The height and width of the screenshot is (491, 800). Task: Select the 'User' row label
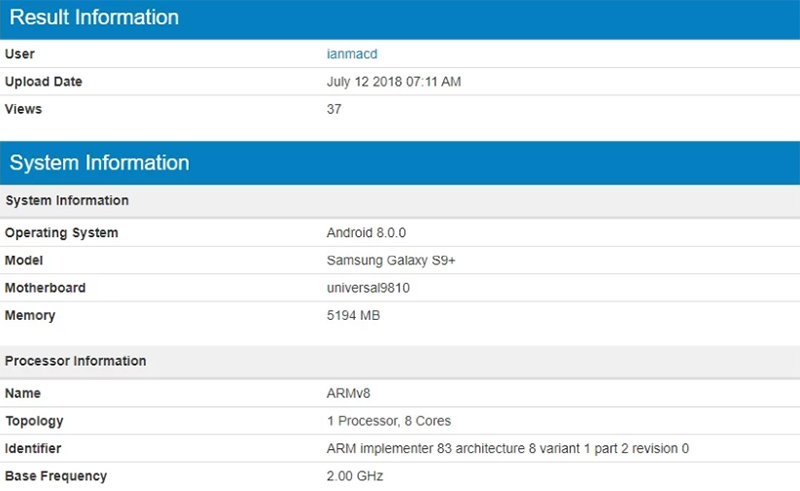pyautogui.click(x=20, y=54)
